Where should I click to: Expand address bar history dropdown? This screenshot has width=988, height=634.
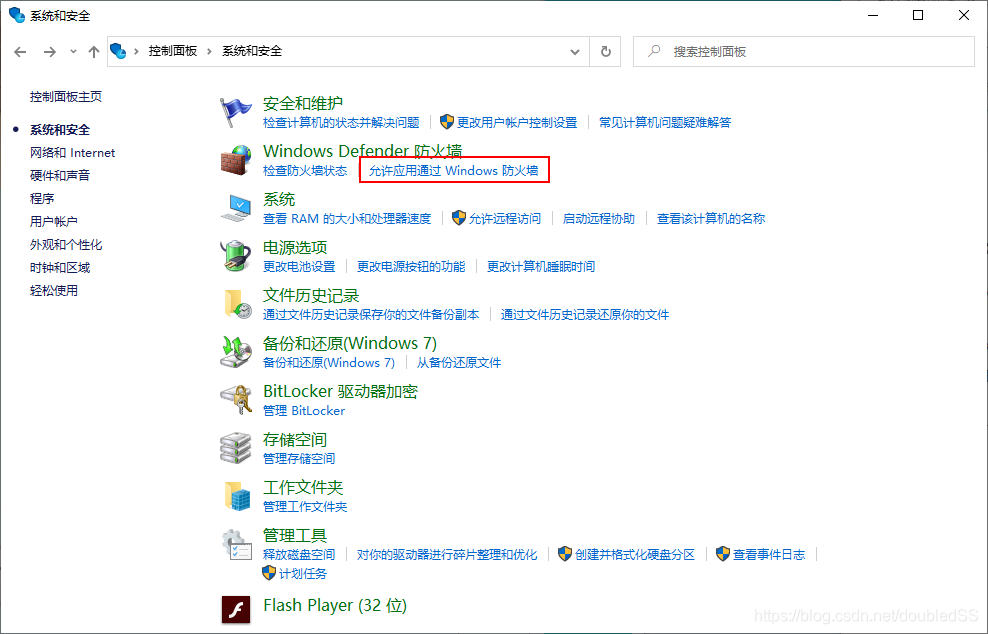tap(575, 52)
